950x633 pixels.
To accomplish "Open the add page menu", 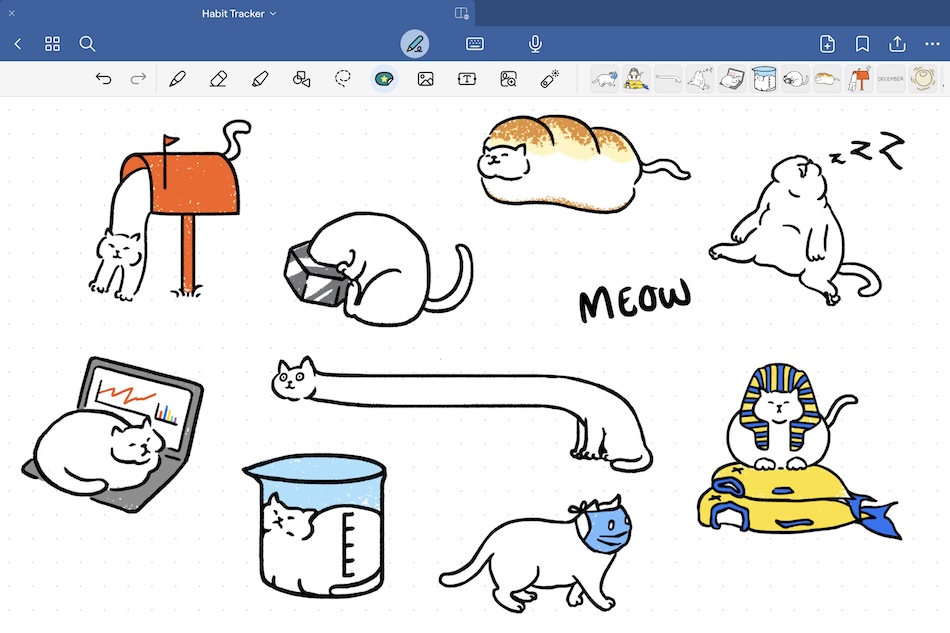I will pyautogui.click(x=827, y=44).
